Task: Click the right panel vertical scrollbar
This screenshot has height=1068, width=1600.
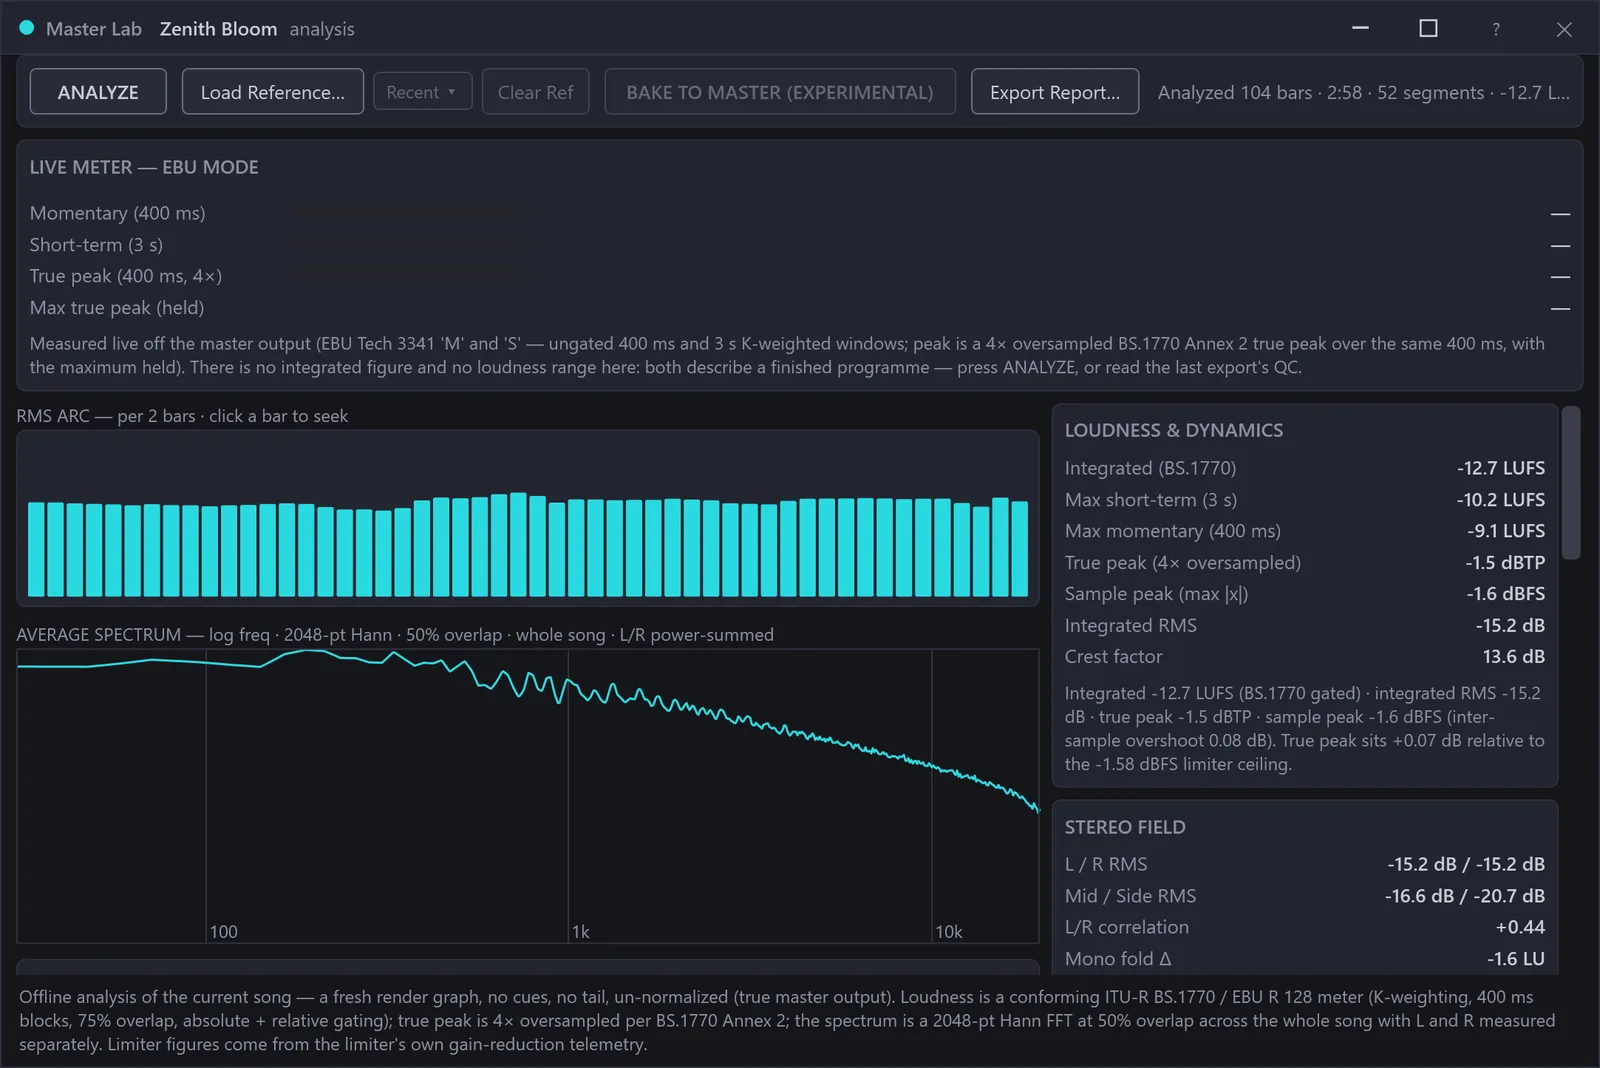Action: [1571, 483]
